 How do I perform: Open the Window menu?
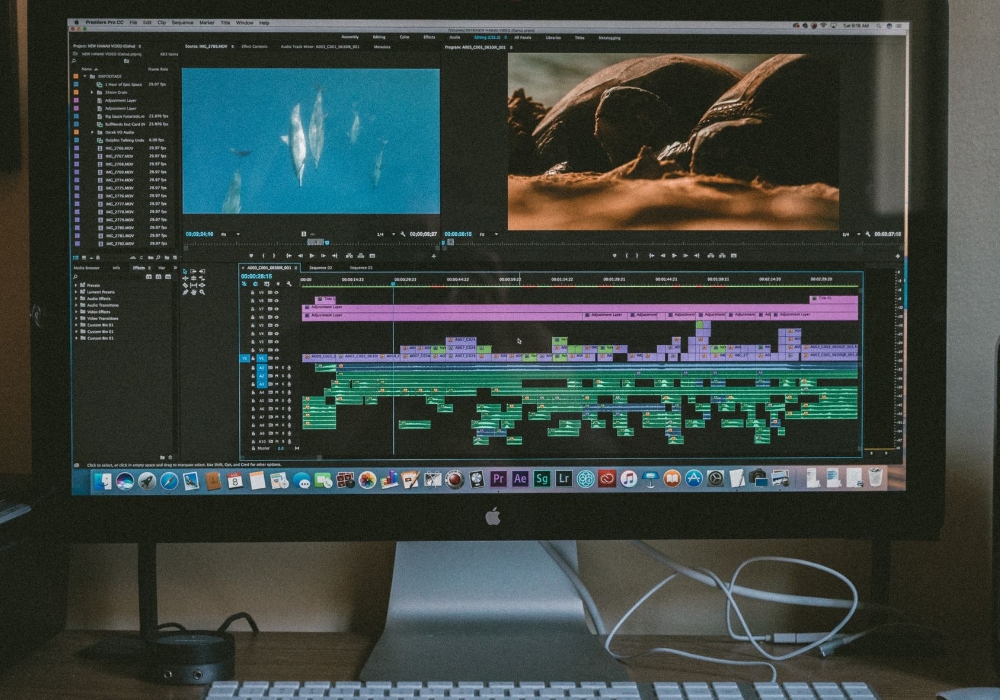tap(245, 22)
